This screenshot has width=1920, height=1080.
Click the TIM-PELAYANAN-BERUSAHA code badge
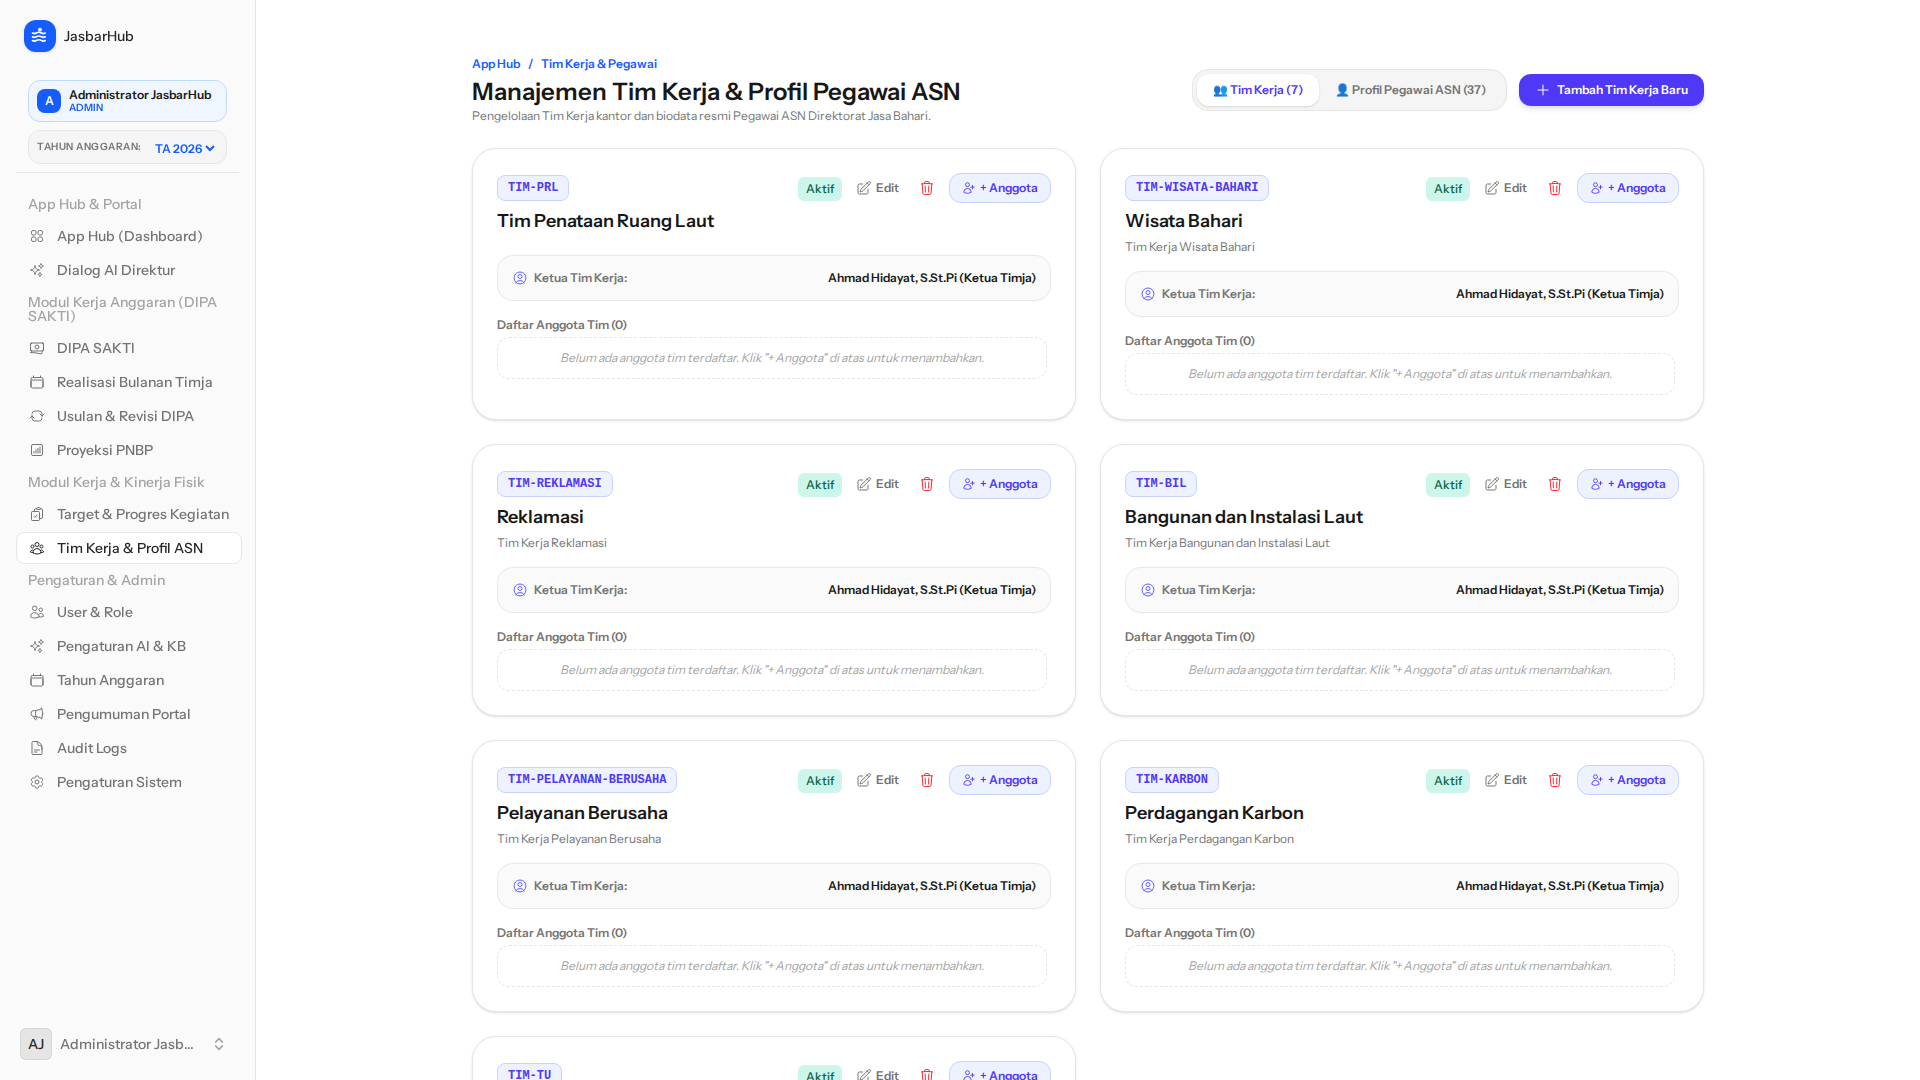click(587, 780)
